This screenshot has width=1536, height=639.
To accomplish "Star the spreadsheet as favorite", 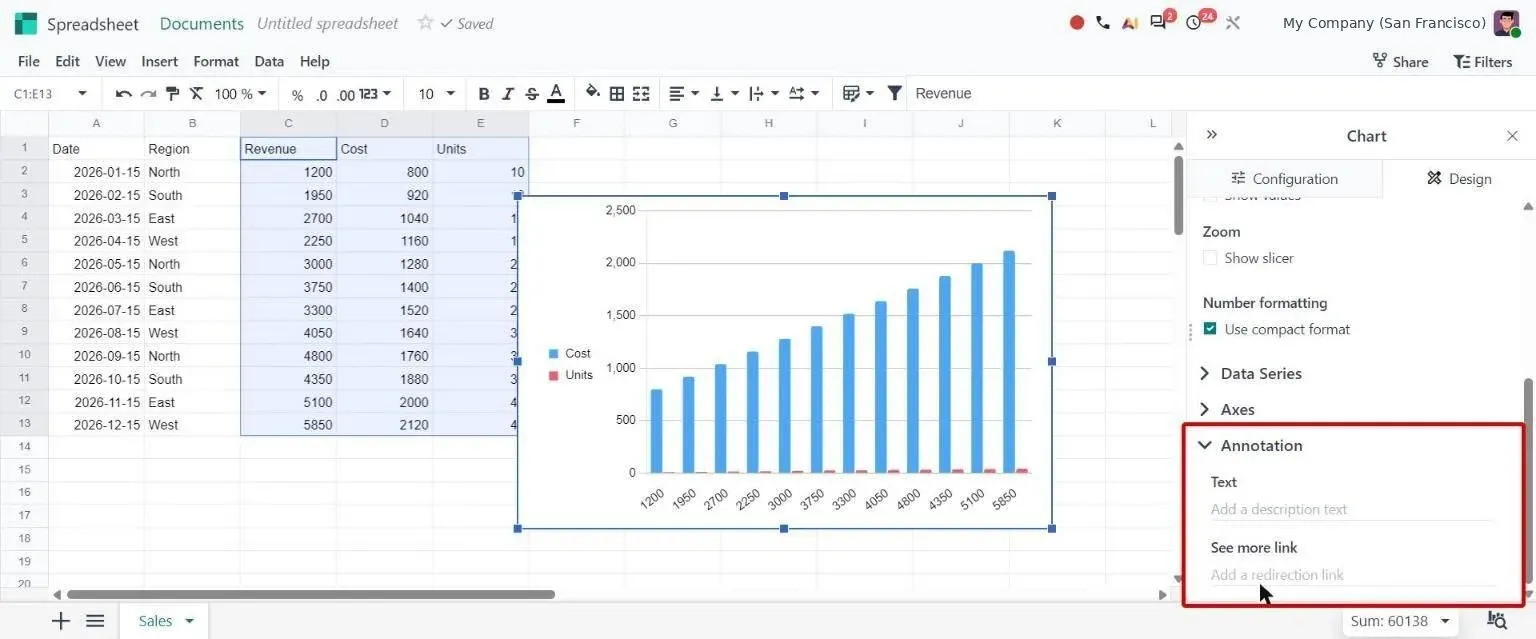I will click(x=425, y=23).
